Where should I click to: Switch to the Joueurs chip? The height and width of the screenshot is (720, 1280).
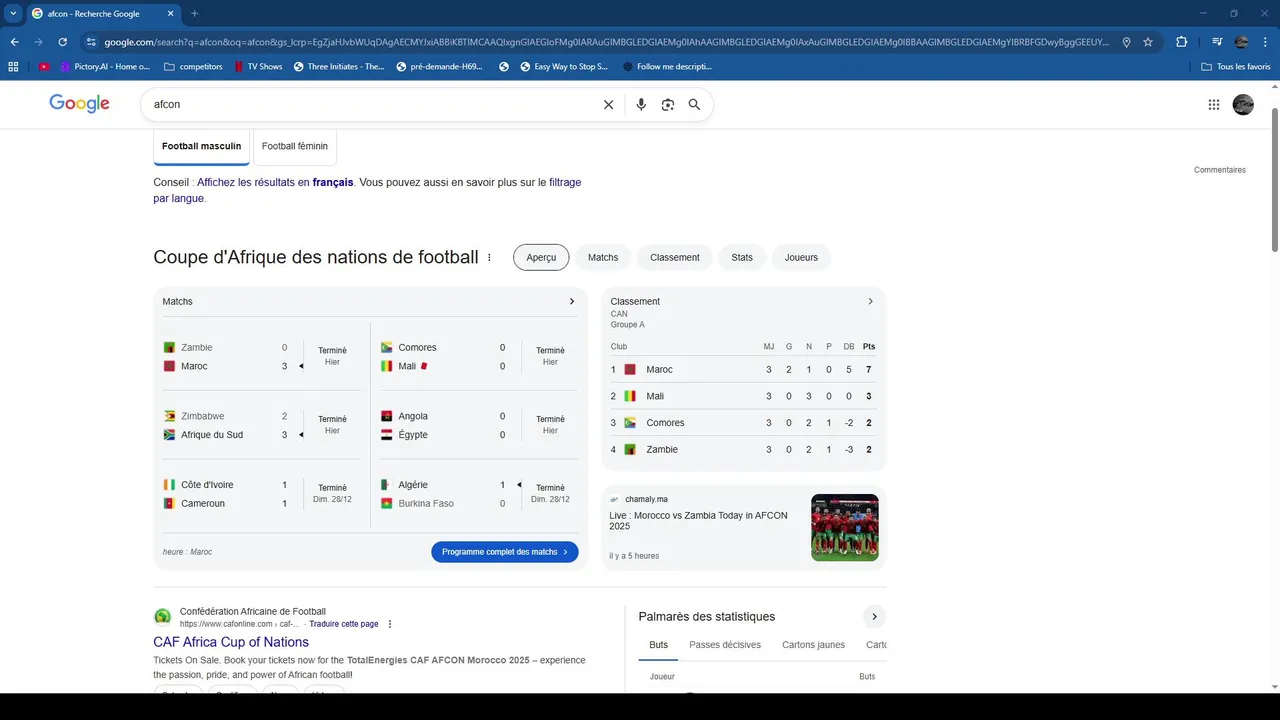tap(801, 257)
